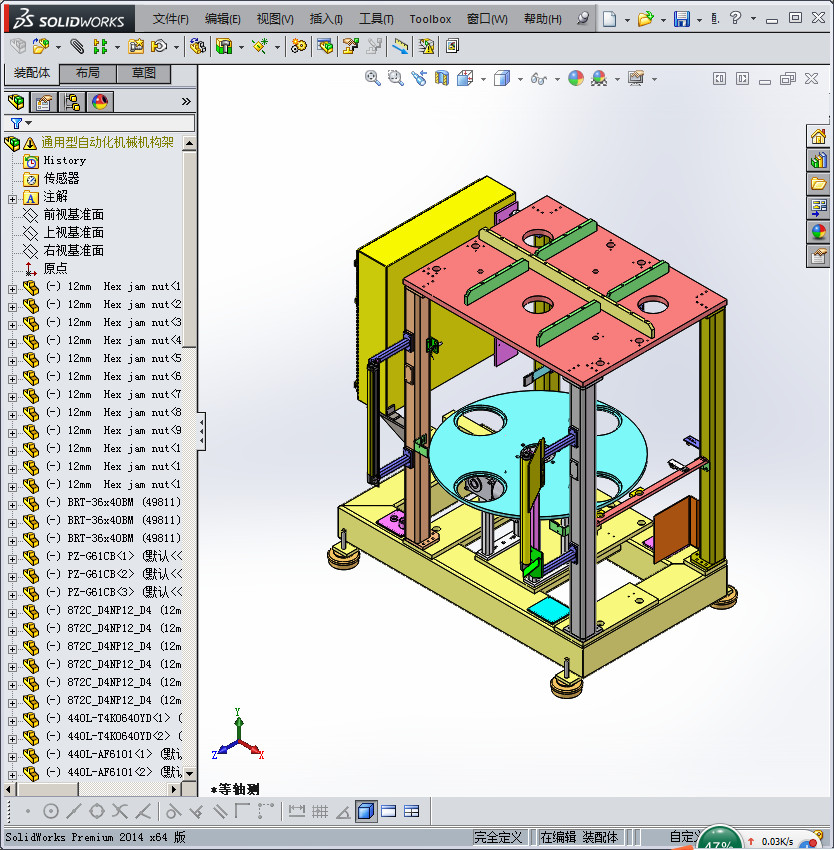Open SolidWorks Resources home icon in task pane
The image size is (834, 850).
[818, 136]
